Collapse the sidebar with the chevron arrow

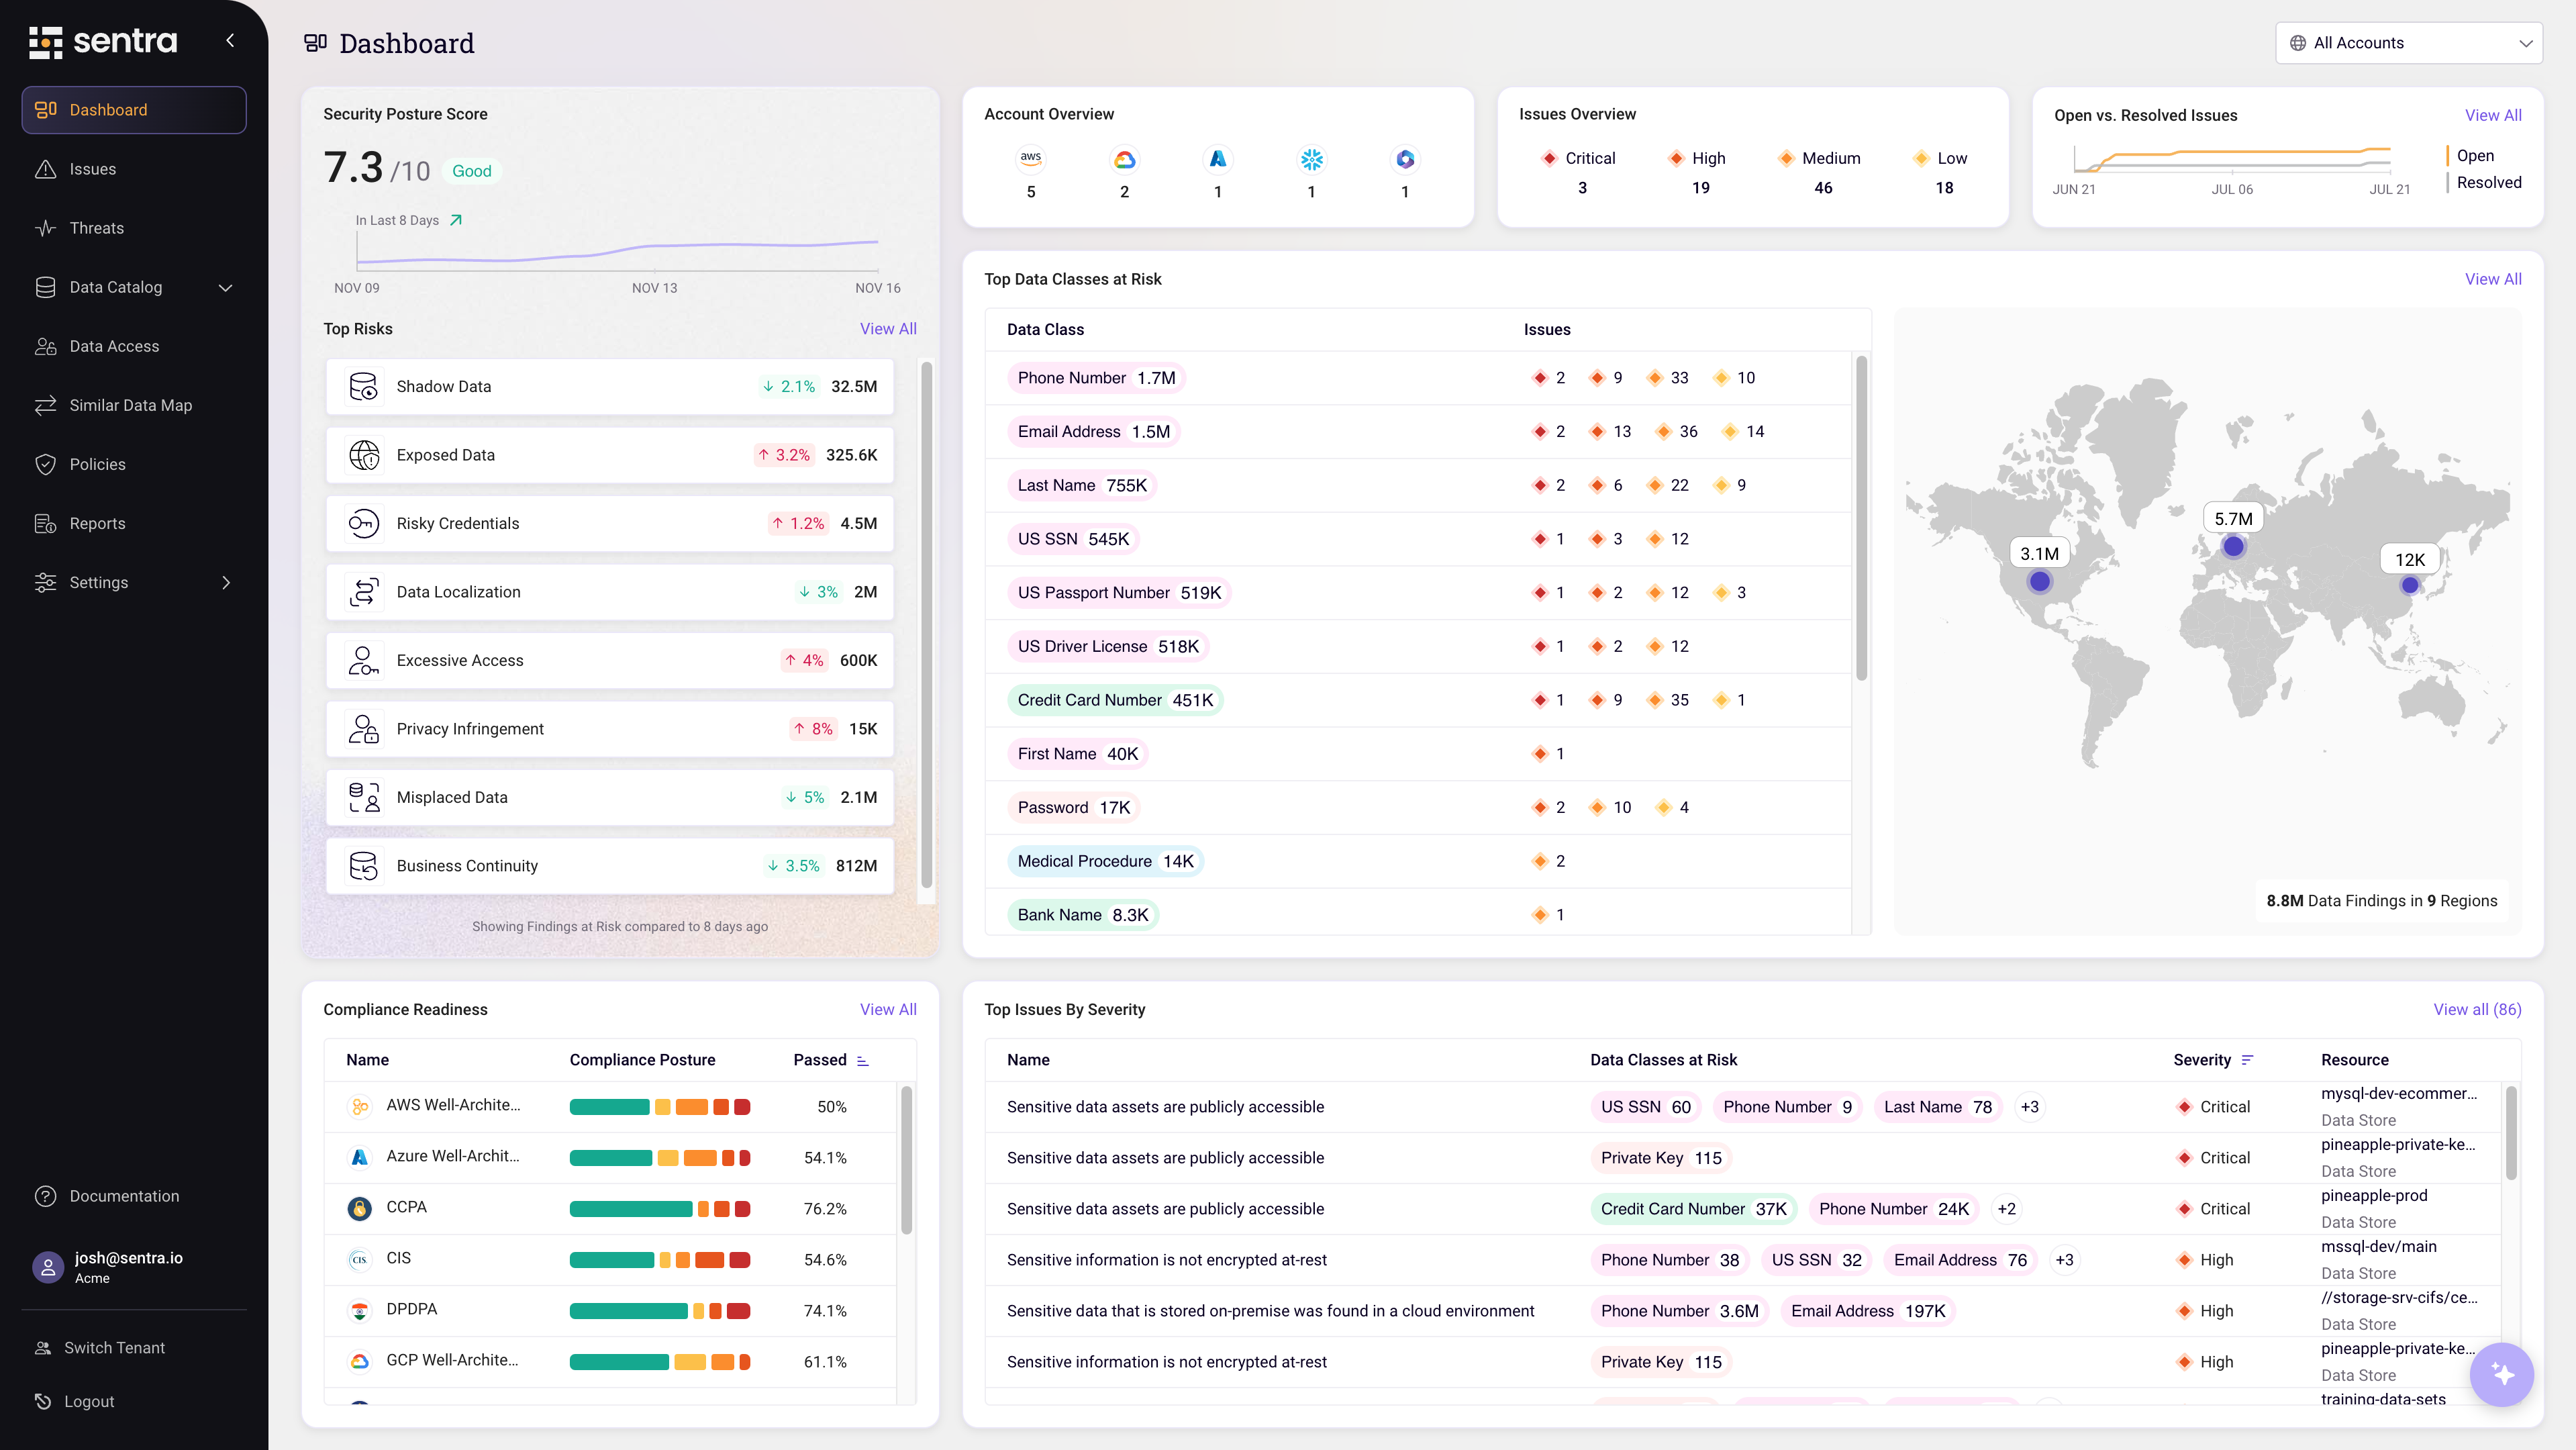(x=230, y=41)
